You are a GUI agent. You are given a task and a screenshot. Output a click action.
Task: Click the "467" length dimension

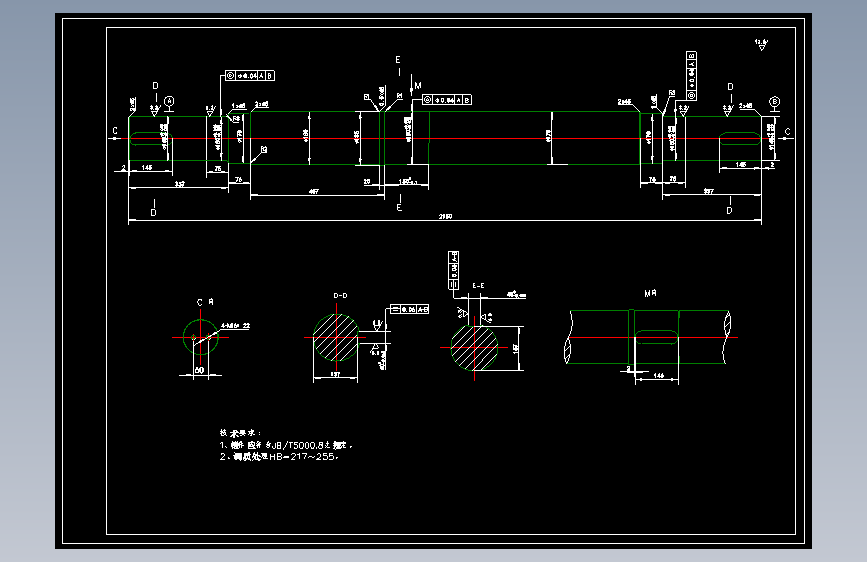pos(314,191)
